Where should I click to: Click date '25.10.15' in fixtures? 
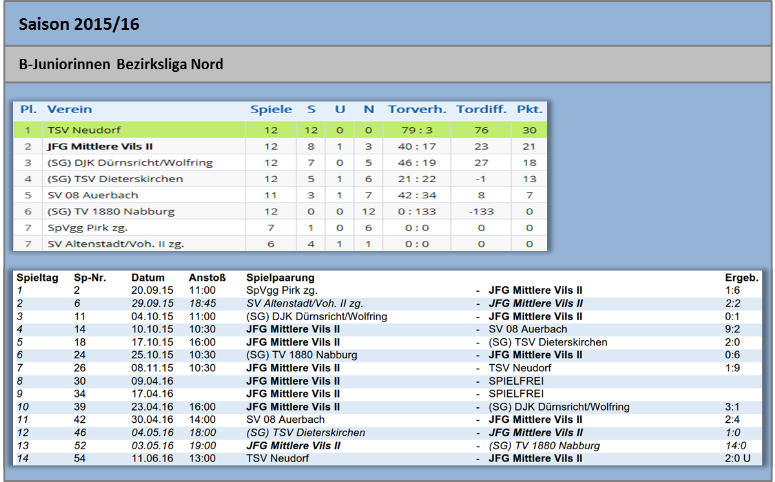click(x=152, y=355)
